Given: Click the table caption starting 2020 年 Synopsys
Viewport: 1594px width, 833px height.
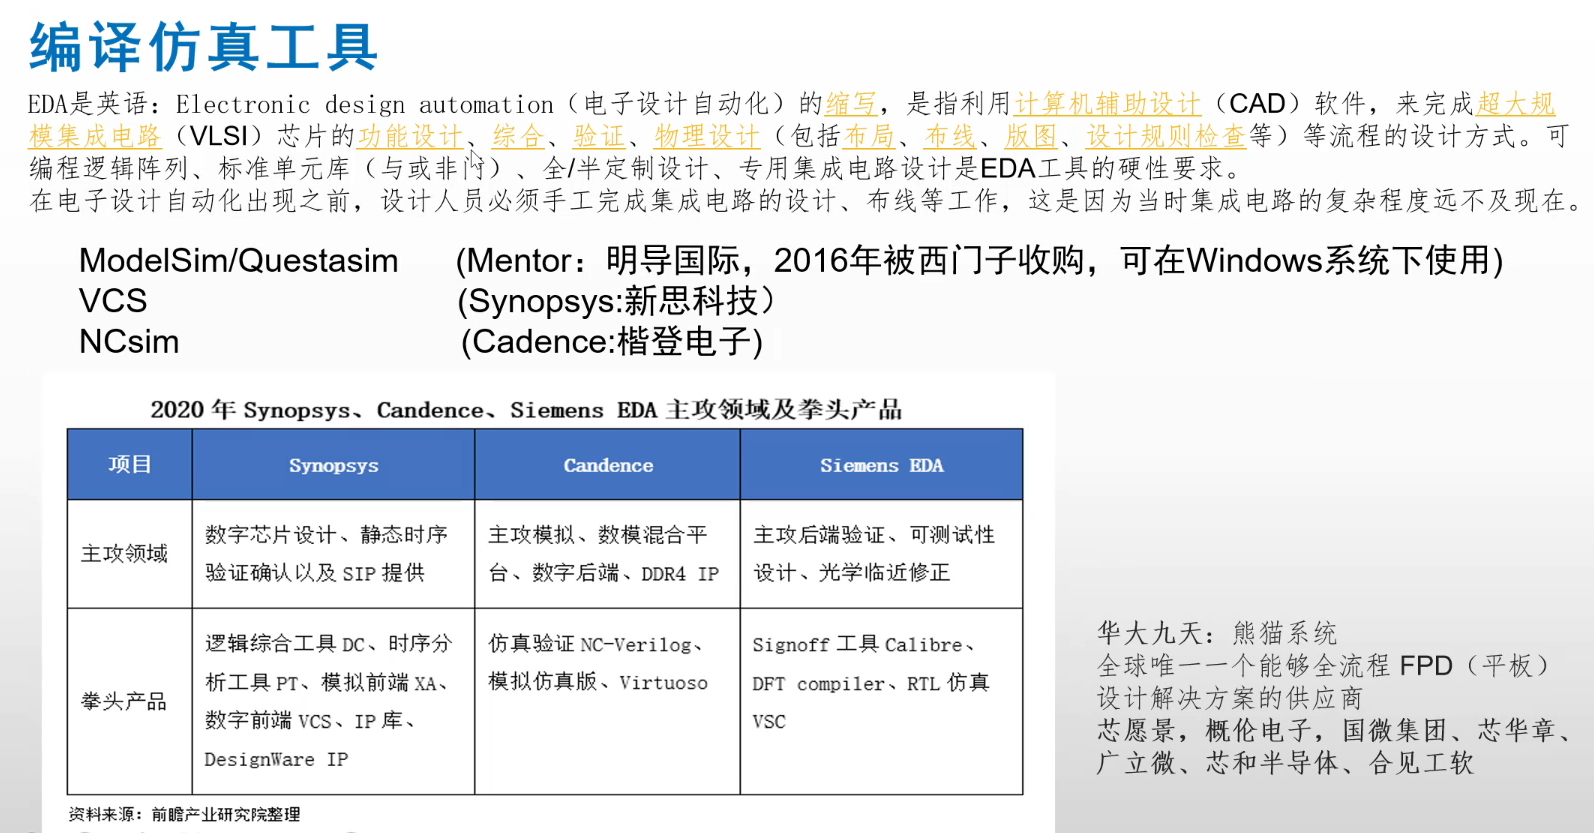Looking at the screenshot, I should pos(526,410).
